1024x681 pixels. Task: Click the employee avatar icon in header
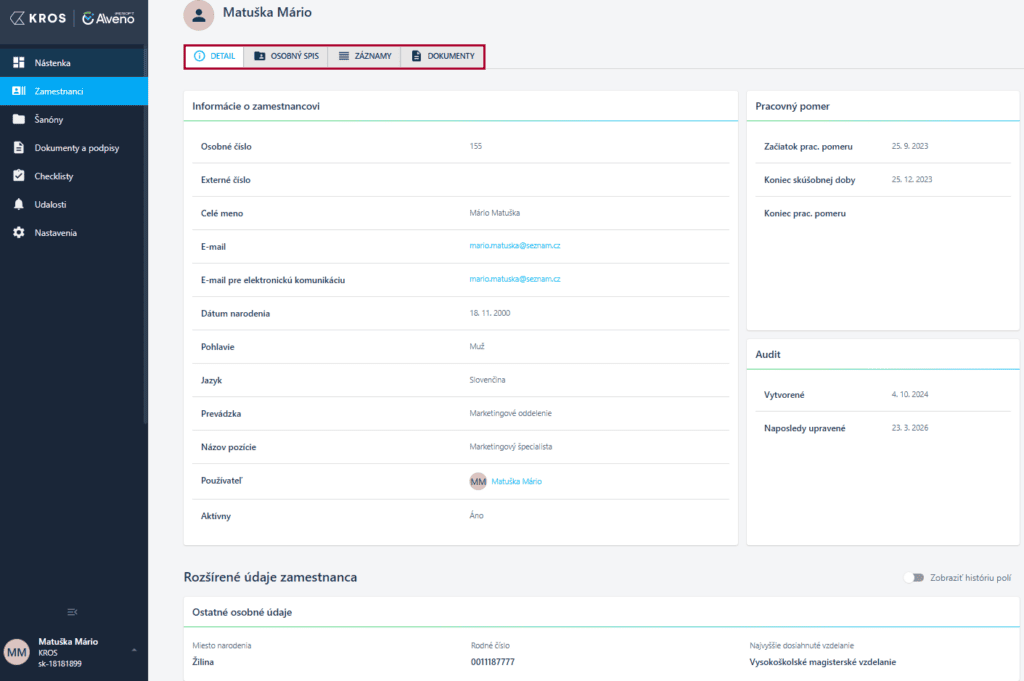[199, 14]
